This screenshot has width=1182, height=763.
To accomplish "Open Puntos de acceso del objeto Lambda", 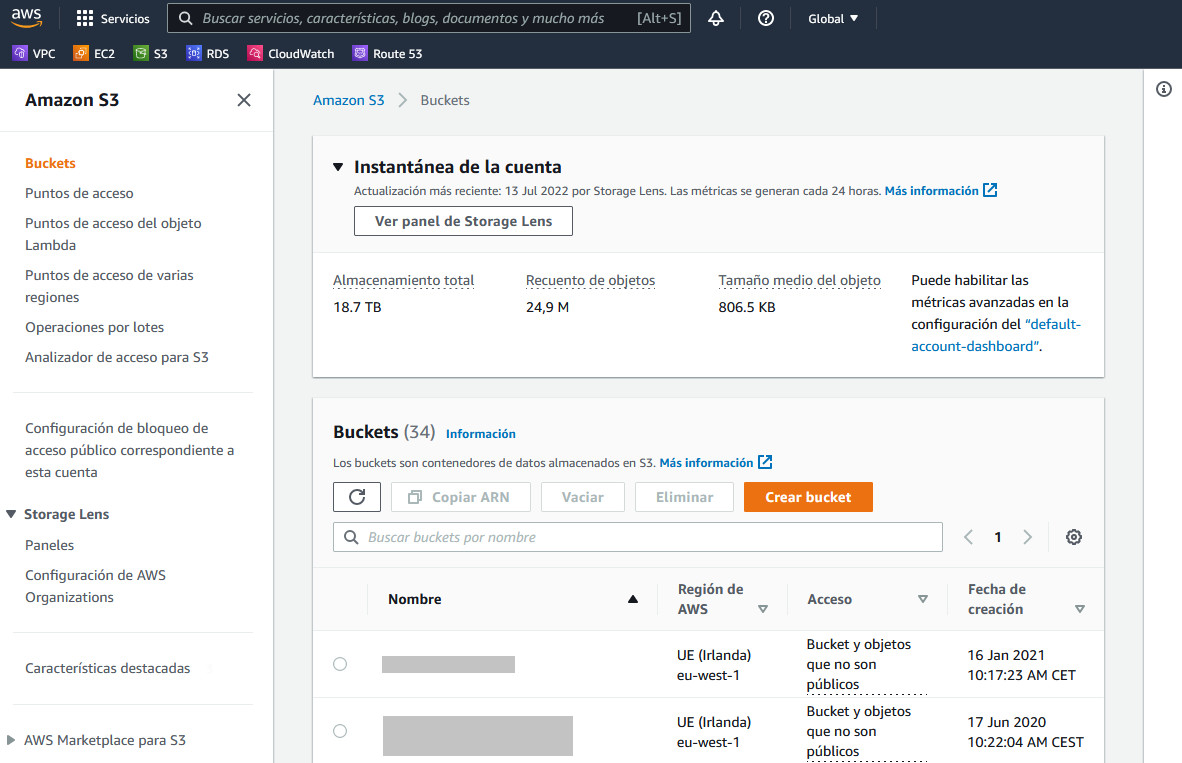I will [113, 234].
